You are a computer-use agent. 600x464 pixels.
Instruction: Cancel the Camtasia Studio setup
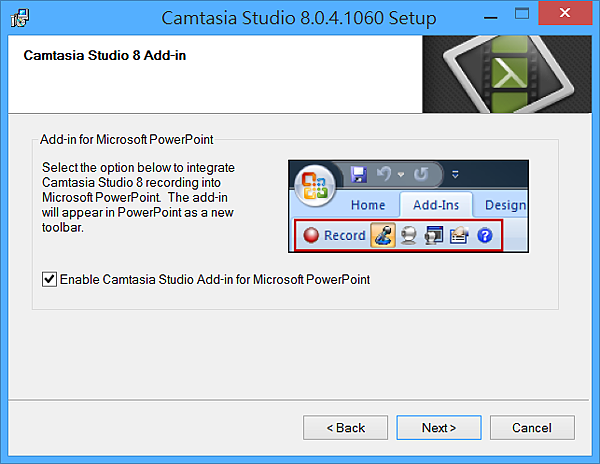pyautogui.click(x=532, y=428)
